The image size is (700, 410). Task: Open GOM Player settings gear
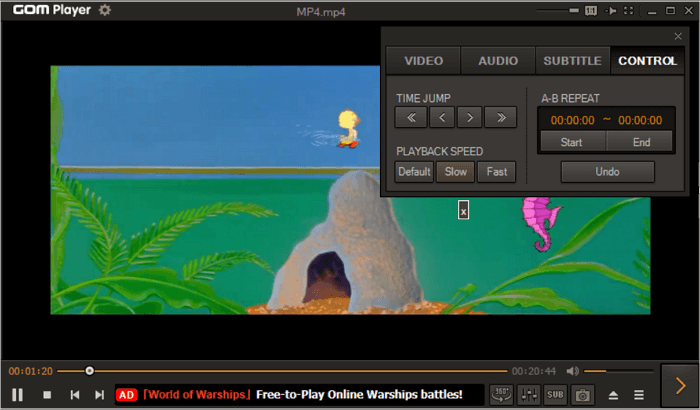105,10
